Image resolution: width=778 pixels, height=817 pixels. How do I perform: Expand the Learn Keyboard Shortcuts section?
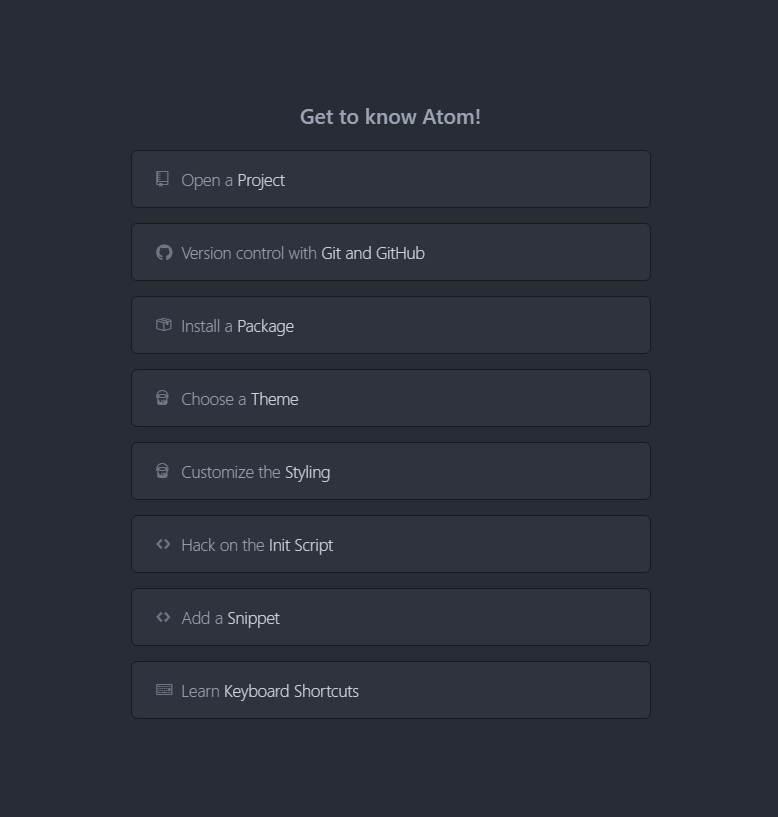(390, 690)
